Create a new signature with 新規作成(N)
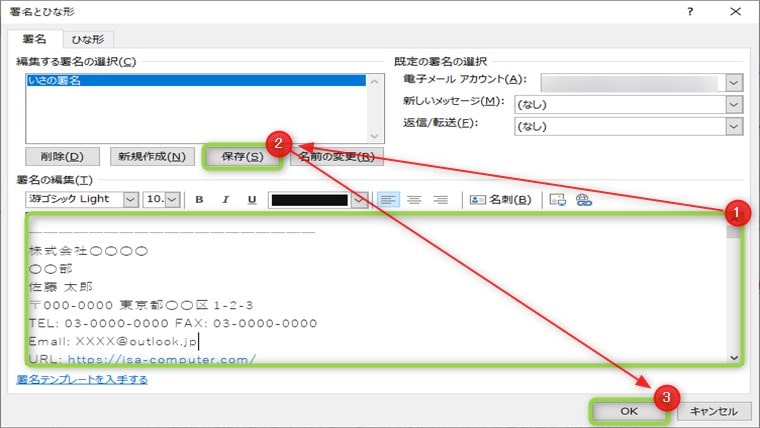 (152, 157)
